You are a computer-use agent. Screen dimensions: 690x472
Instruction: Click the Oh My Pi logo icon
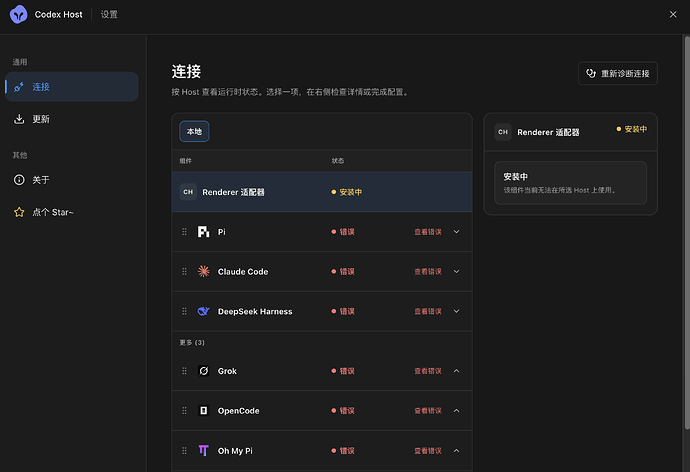coord(203,450)
